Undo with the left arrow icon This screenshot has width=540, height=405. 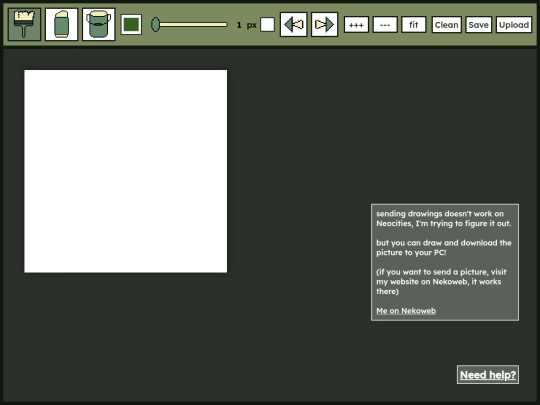pos(294,24)
